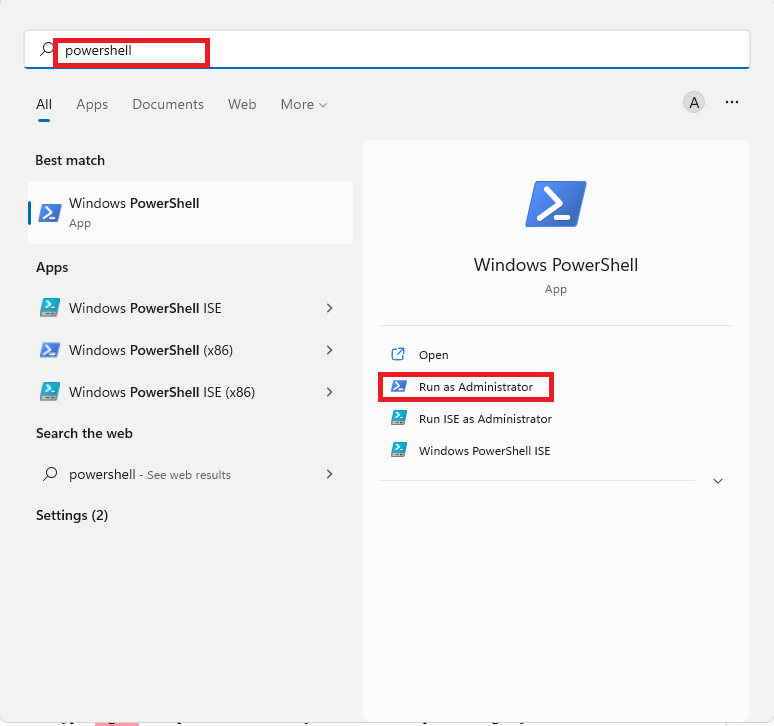Viewport: 774px width, 726px height.
Task: Click Windows PowerShell ISE app icon
Action: (50, 307)
